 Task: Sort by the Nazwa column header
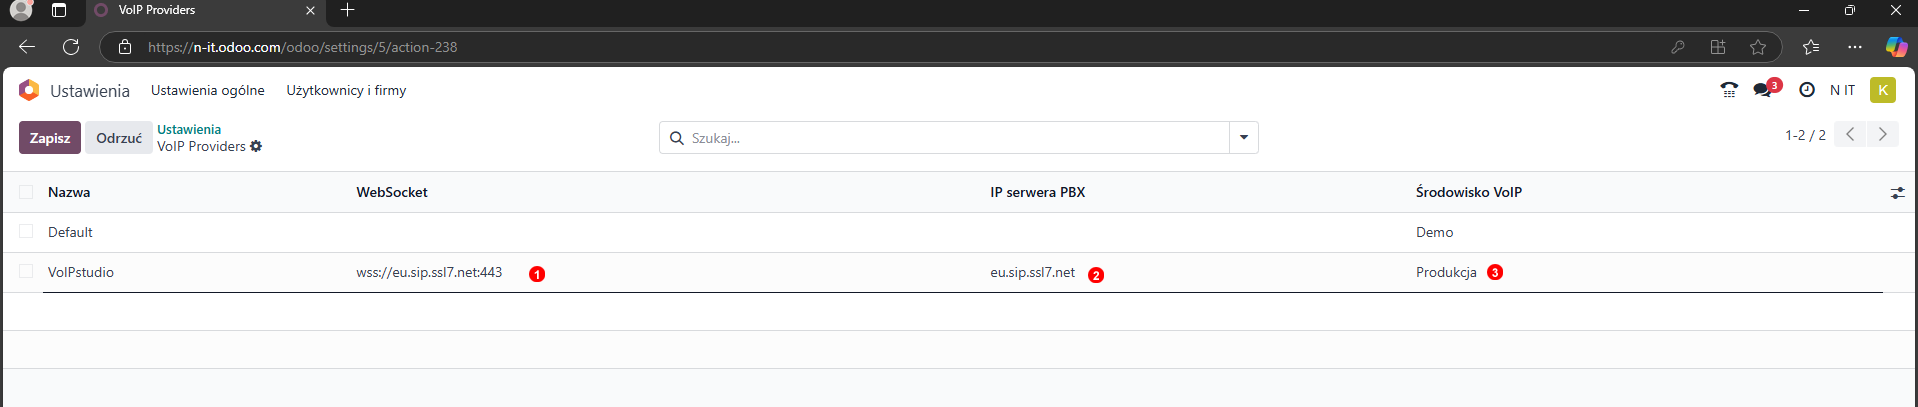[x=69, y=192]
